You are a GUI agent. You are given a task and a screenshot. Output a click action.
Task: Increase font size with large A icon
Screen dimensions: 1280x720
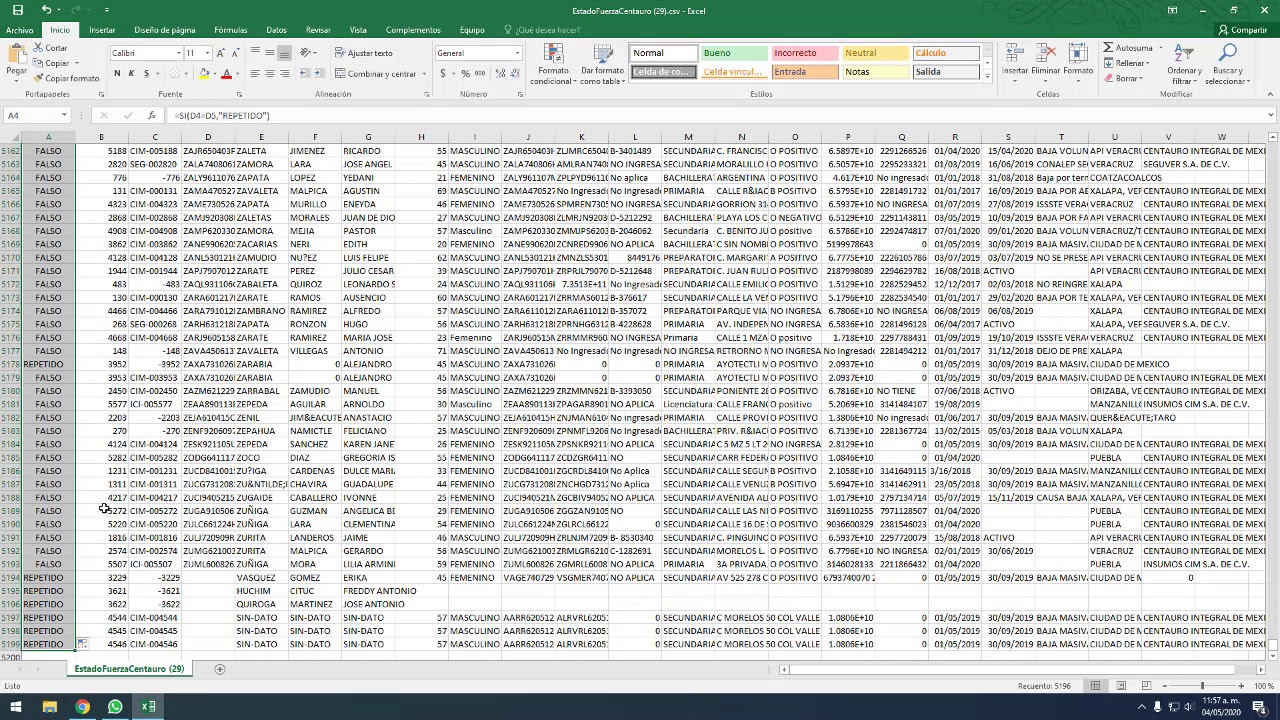pos(221,53)
